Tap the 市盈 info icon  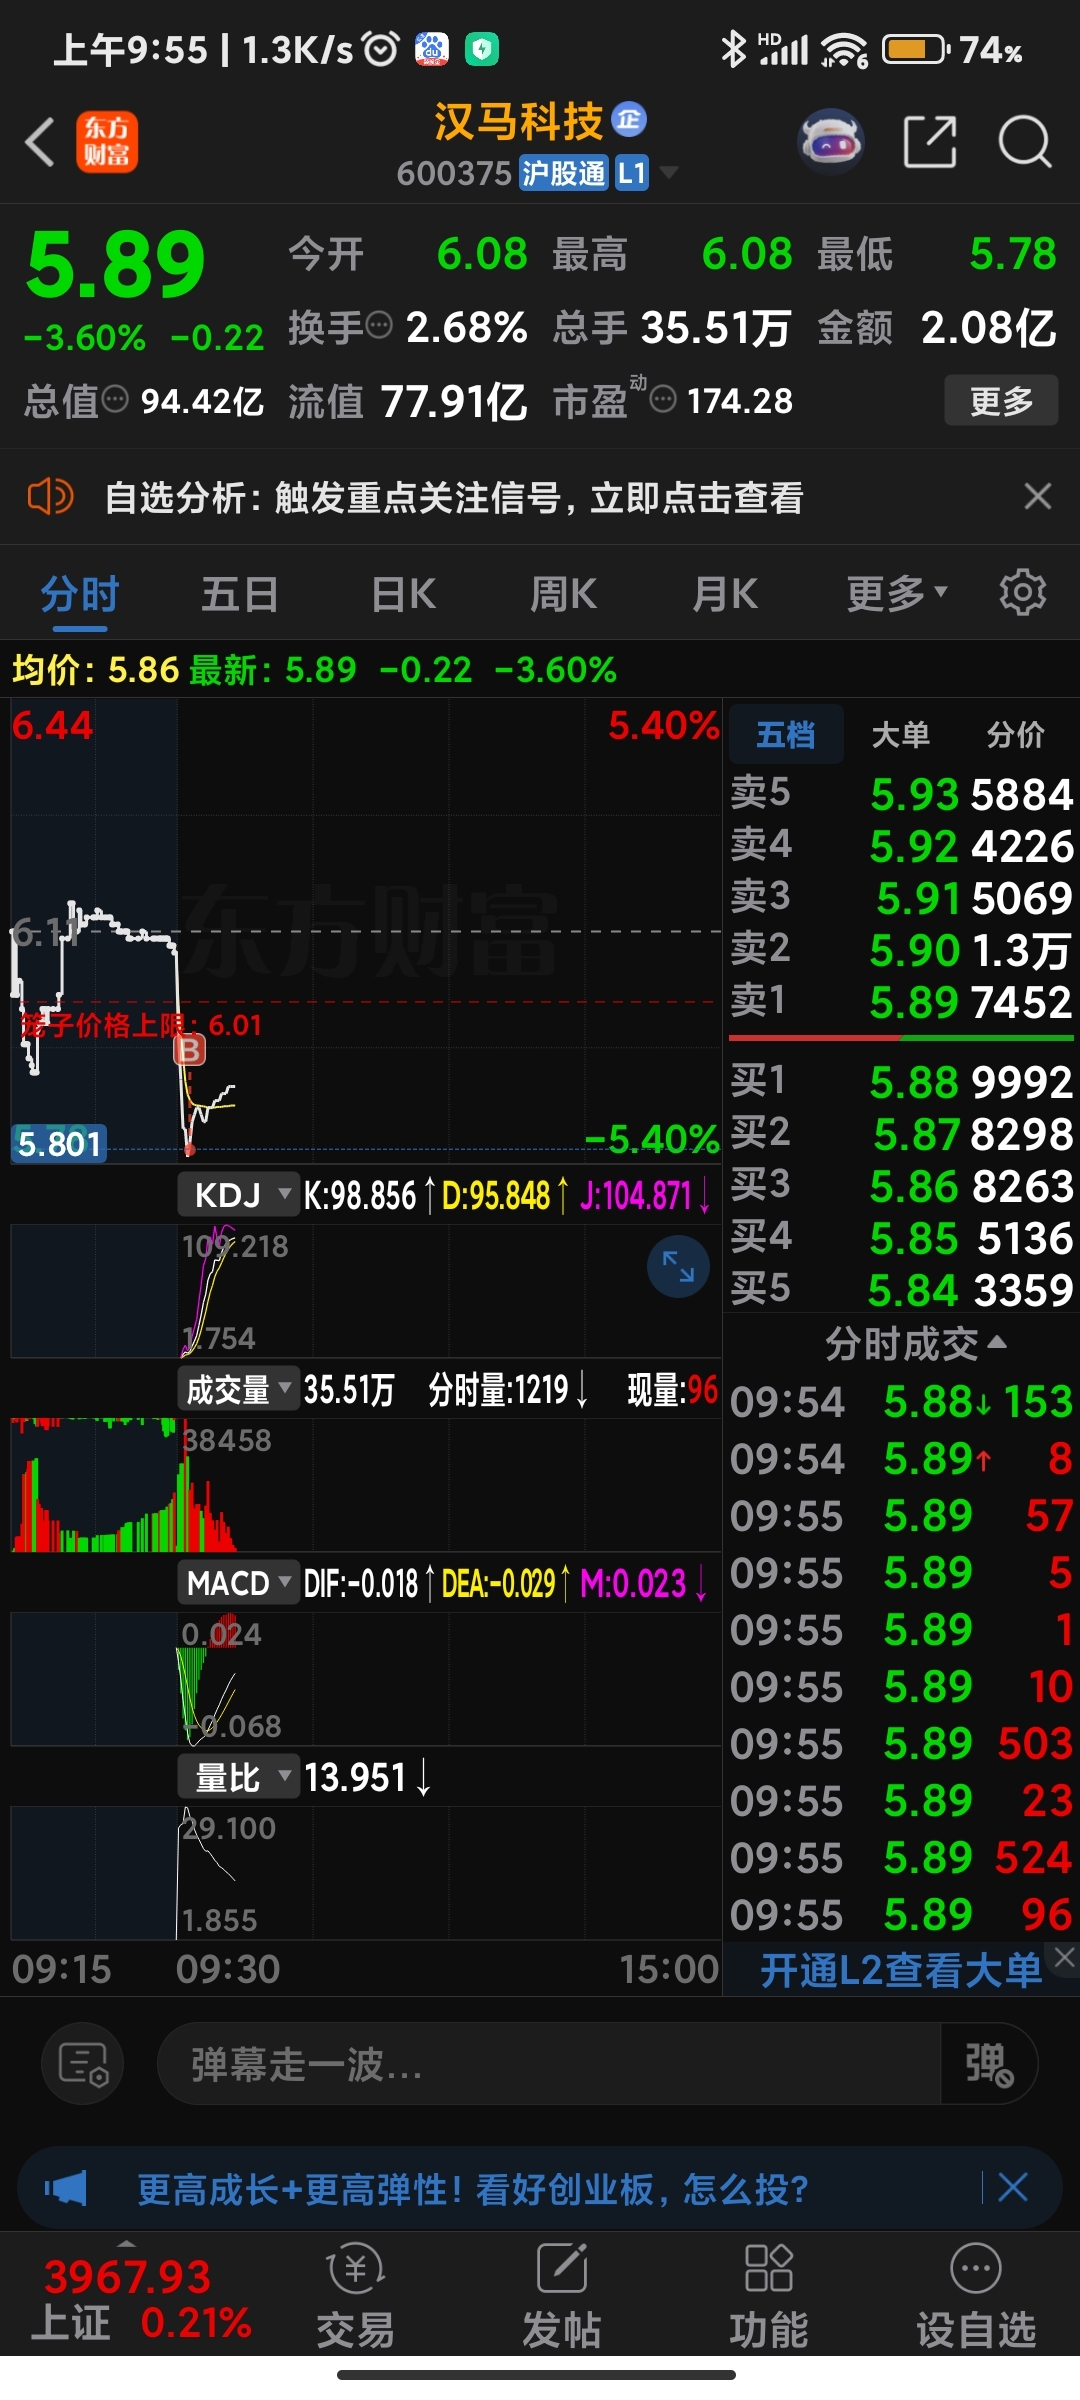[x=663, y=399]
